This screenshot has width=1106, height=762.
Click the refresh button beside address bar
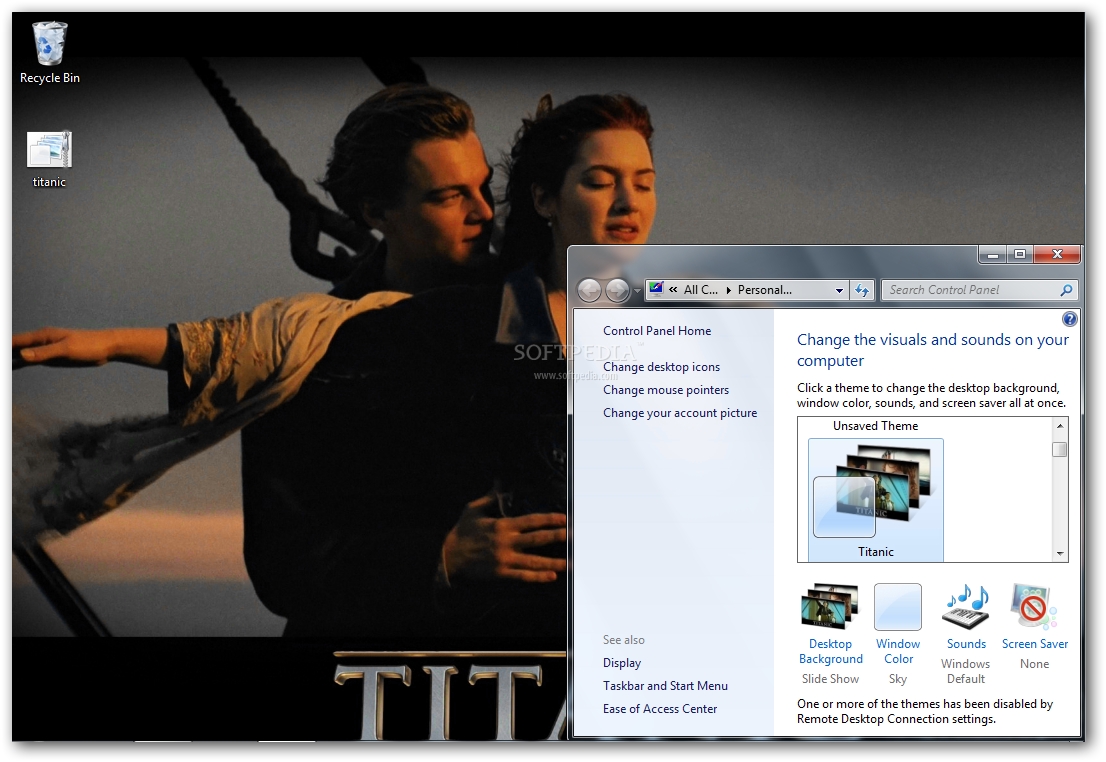862,290
